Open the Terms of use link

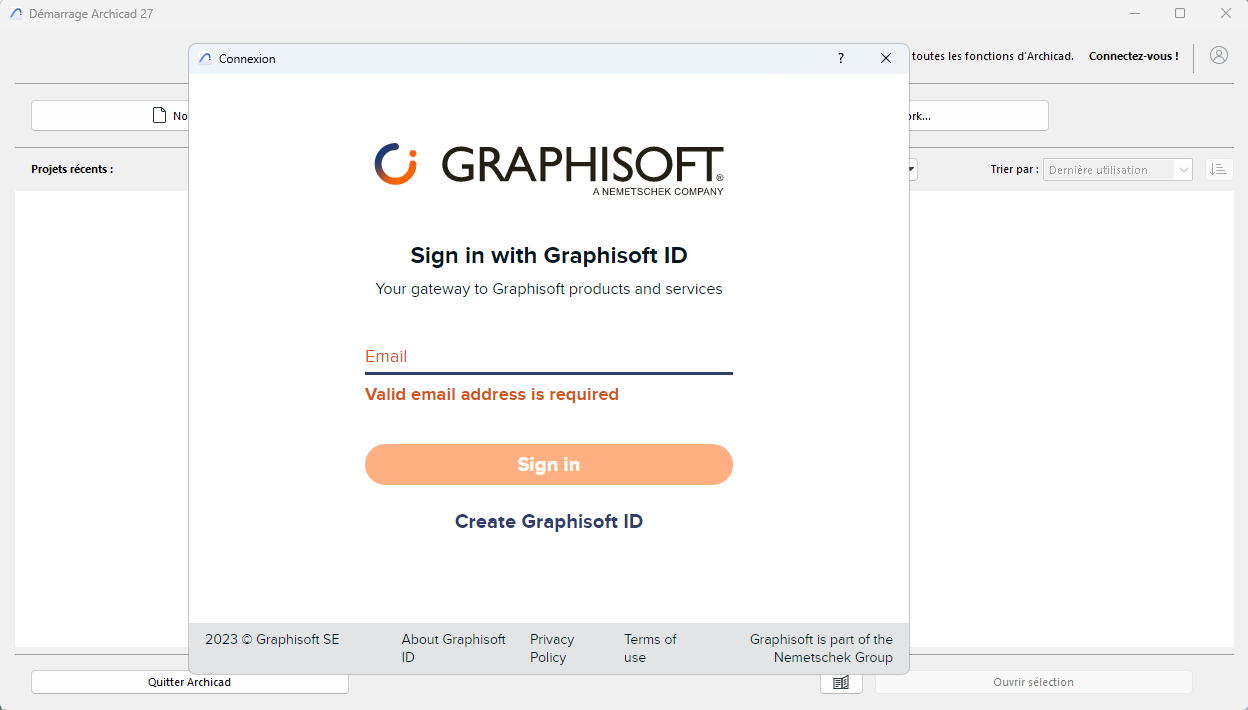[650, 648]
